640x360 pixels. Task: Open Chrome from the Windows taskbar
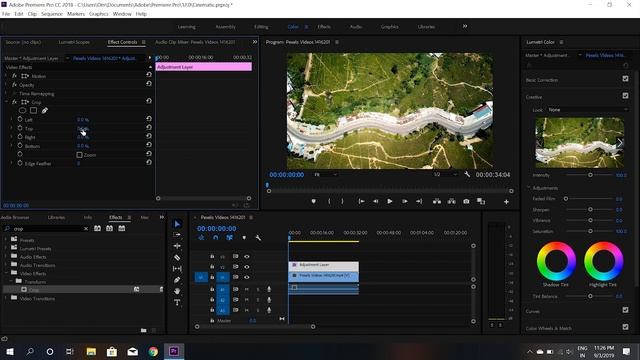pos(153,351)
